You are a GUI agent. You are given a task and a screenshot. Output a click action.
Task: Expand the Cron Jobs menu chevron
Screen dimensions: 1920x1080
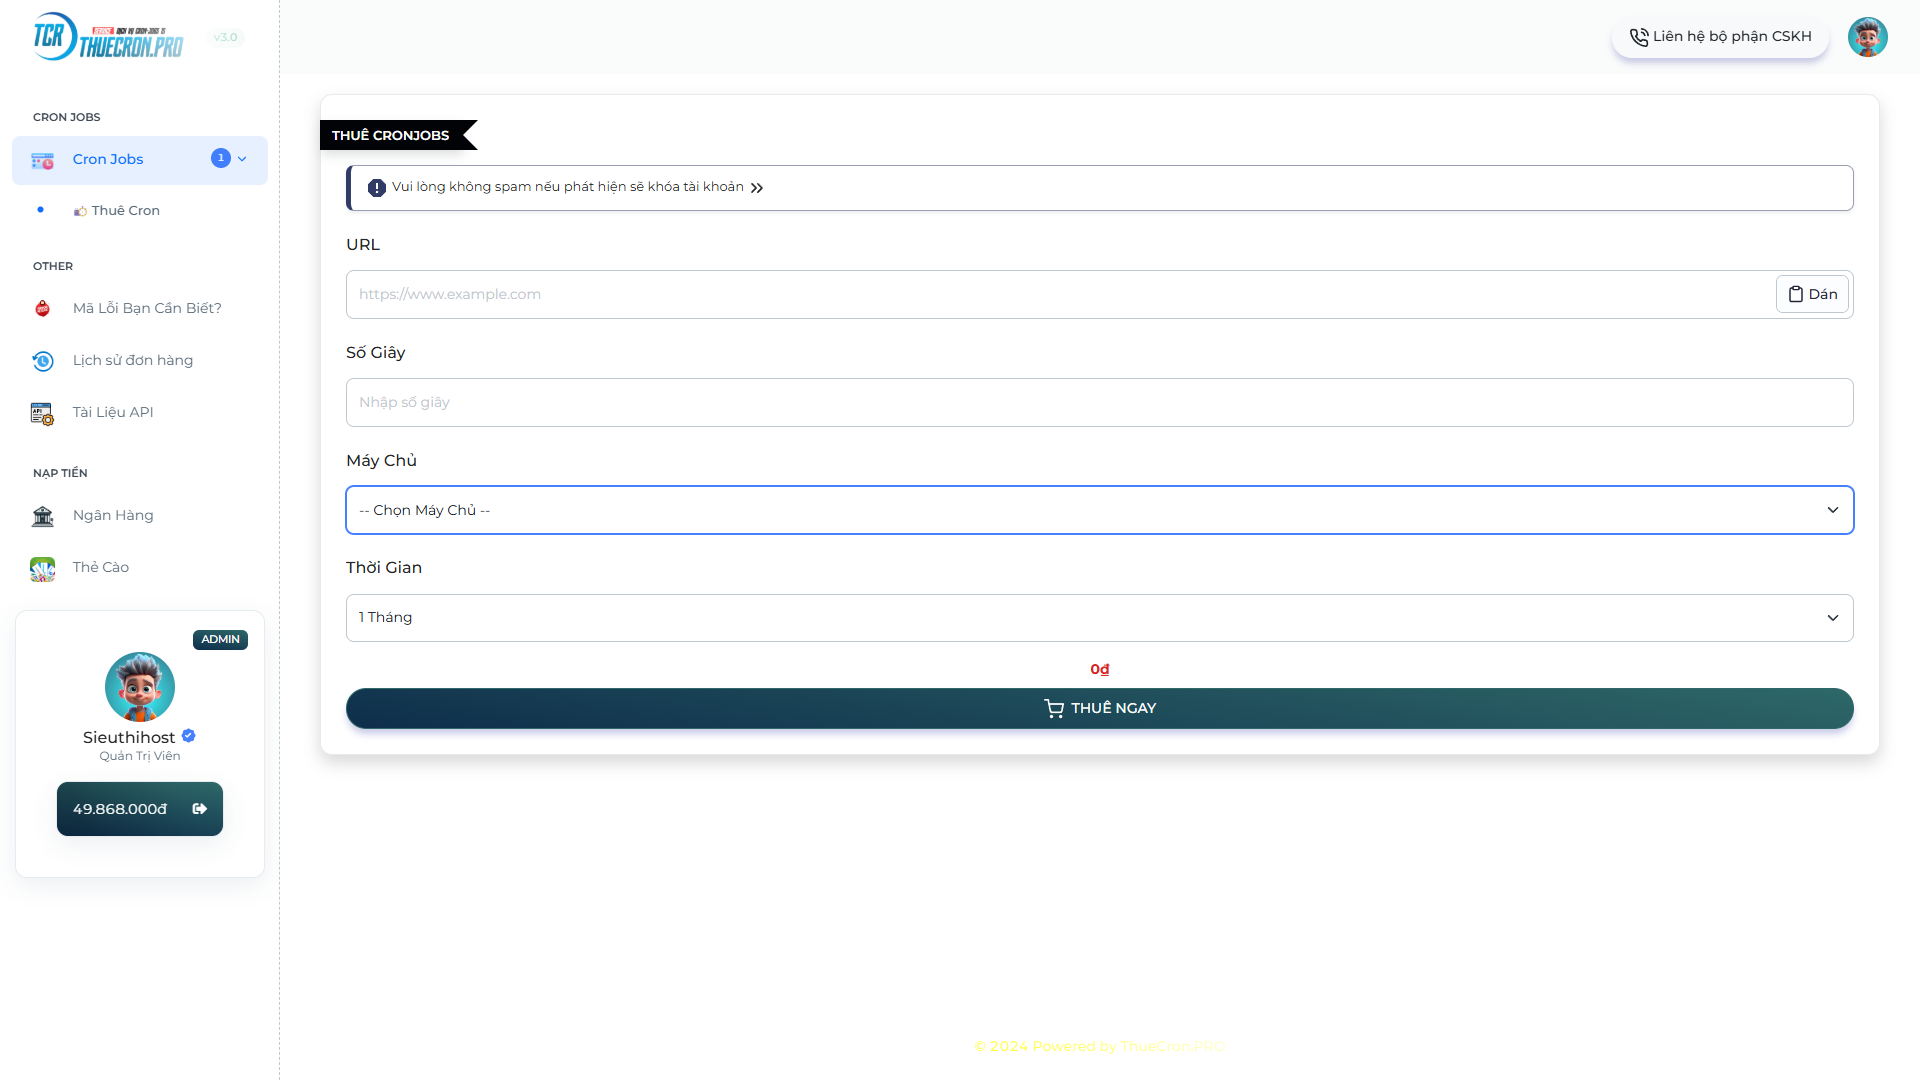pos(242,159)
